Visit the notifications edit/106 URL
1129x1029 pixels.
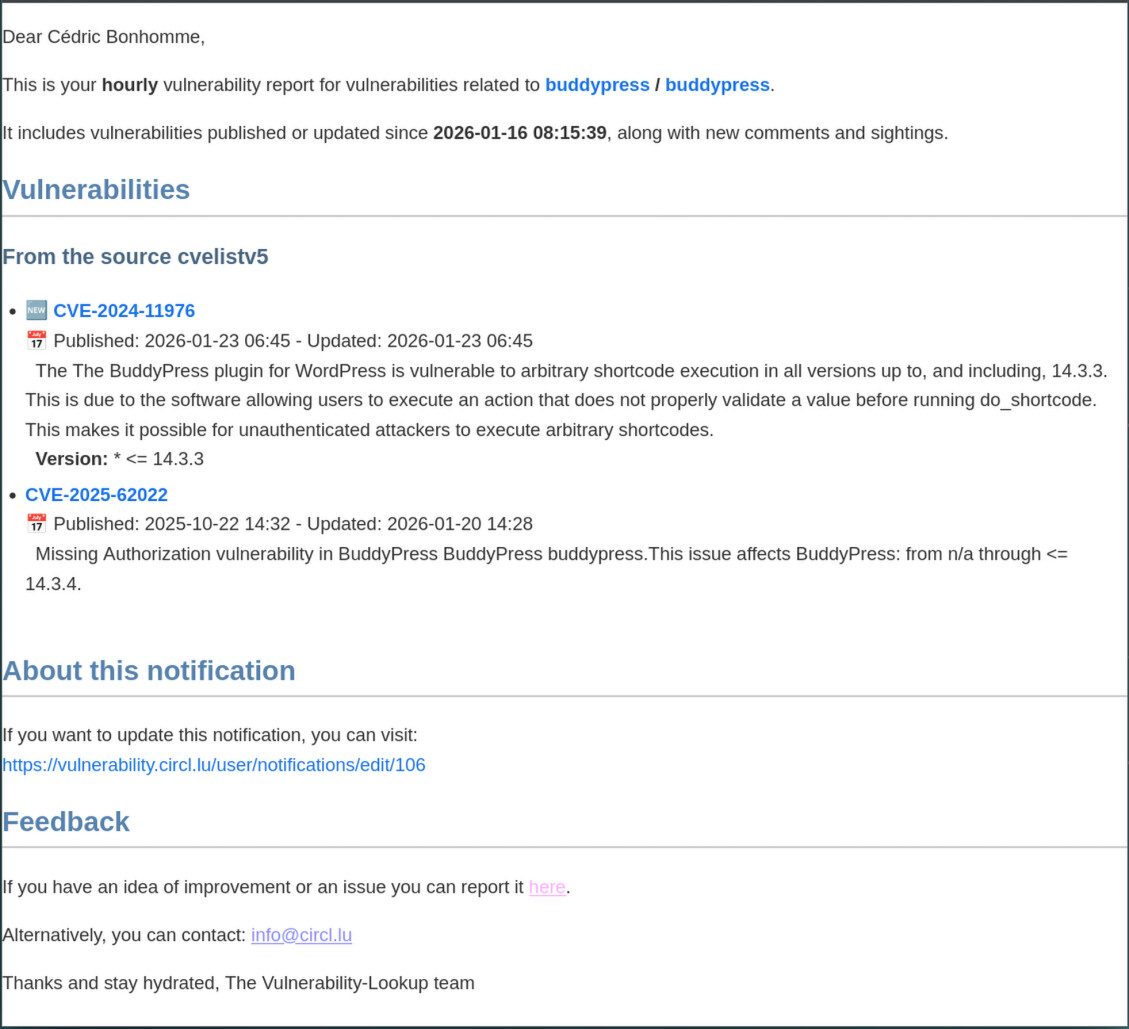coord(214,765)
